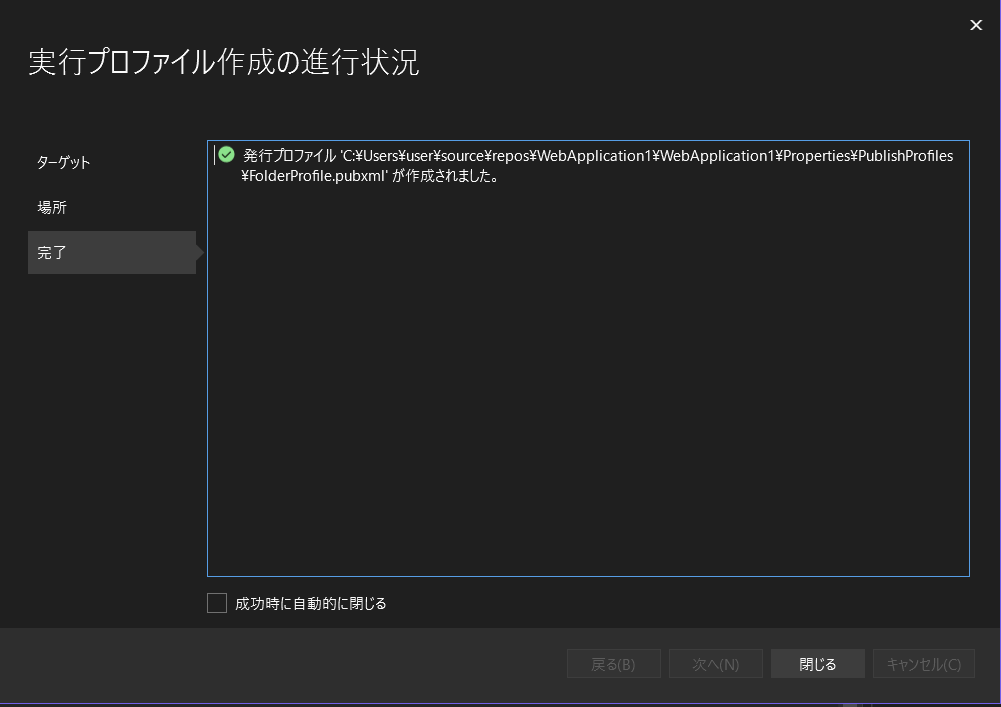Select the ターゲット step in the sidebar

[62, 161]
